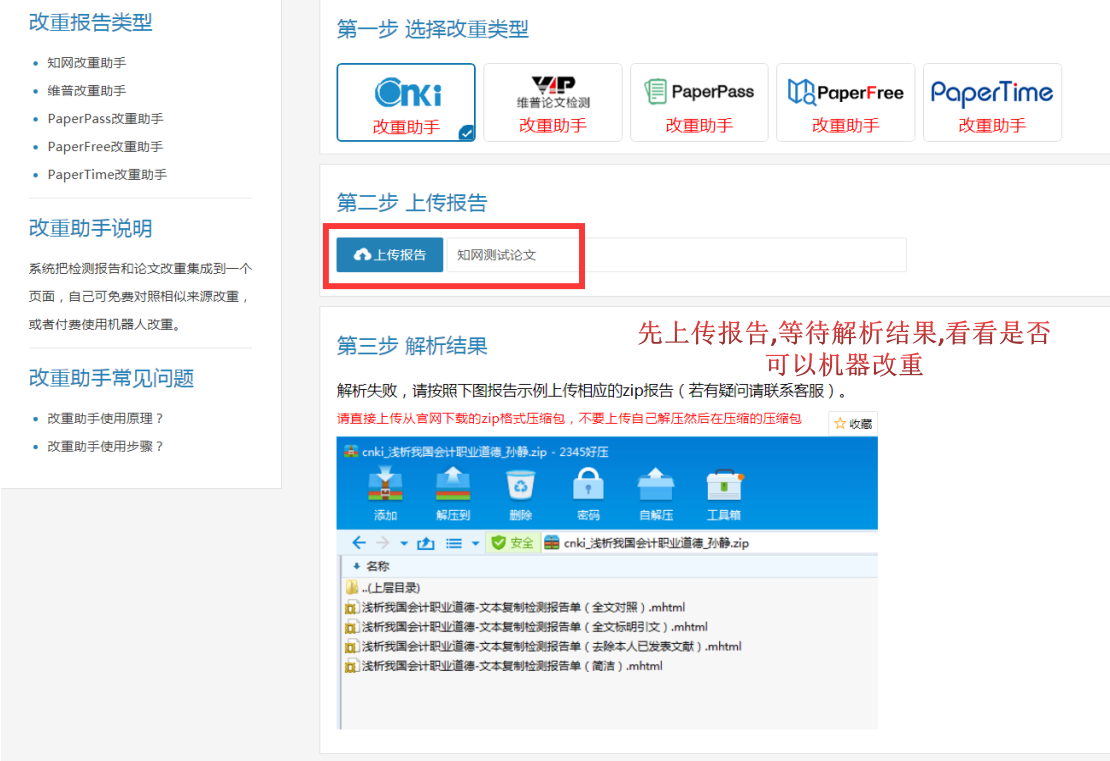The width and height of the screenshot is (1110, 761).
Task: Select the PaperFree 改重助手 card
Action: pyautogui.click(x=846, y=103)
